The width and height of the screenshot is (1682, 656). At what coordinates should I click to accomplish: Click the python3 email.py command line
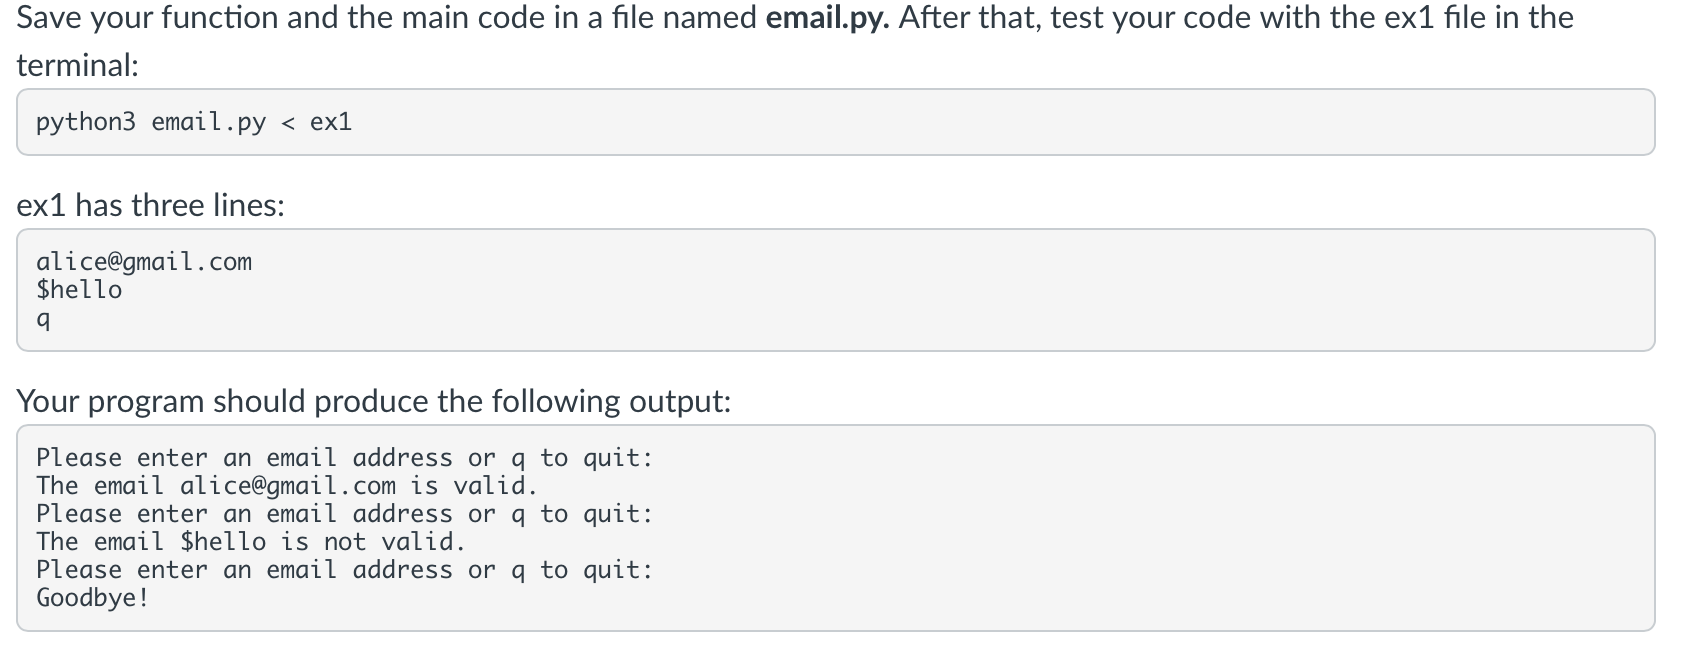tap(194, 122)
